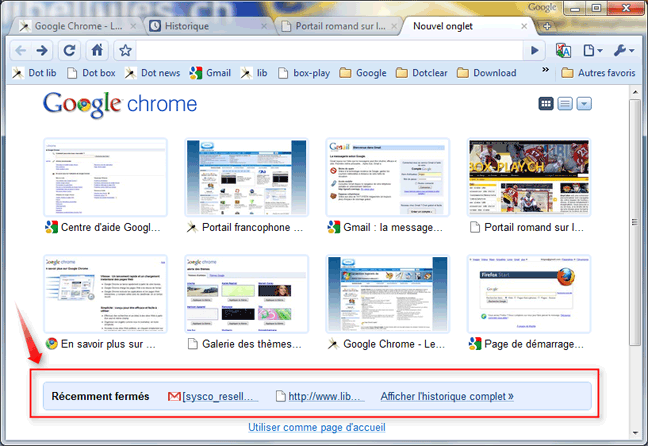Open Page de démarrage Firefox thumbnail
This screenshot has width=648, height=446.
tap(529, 294)
